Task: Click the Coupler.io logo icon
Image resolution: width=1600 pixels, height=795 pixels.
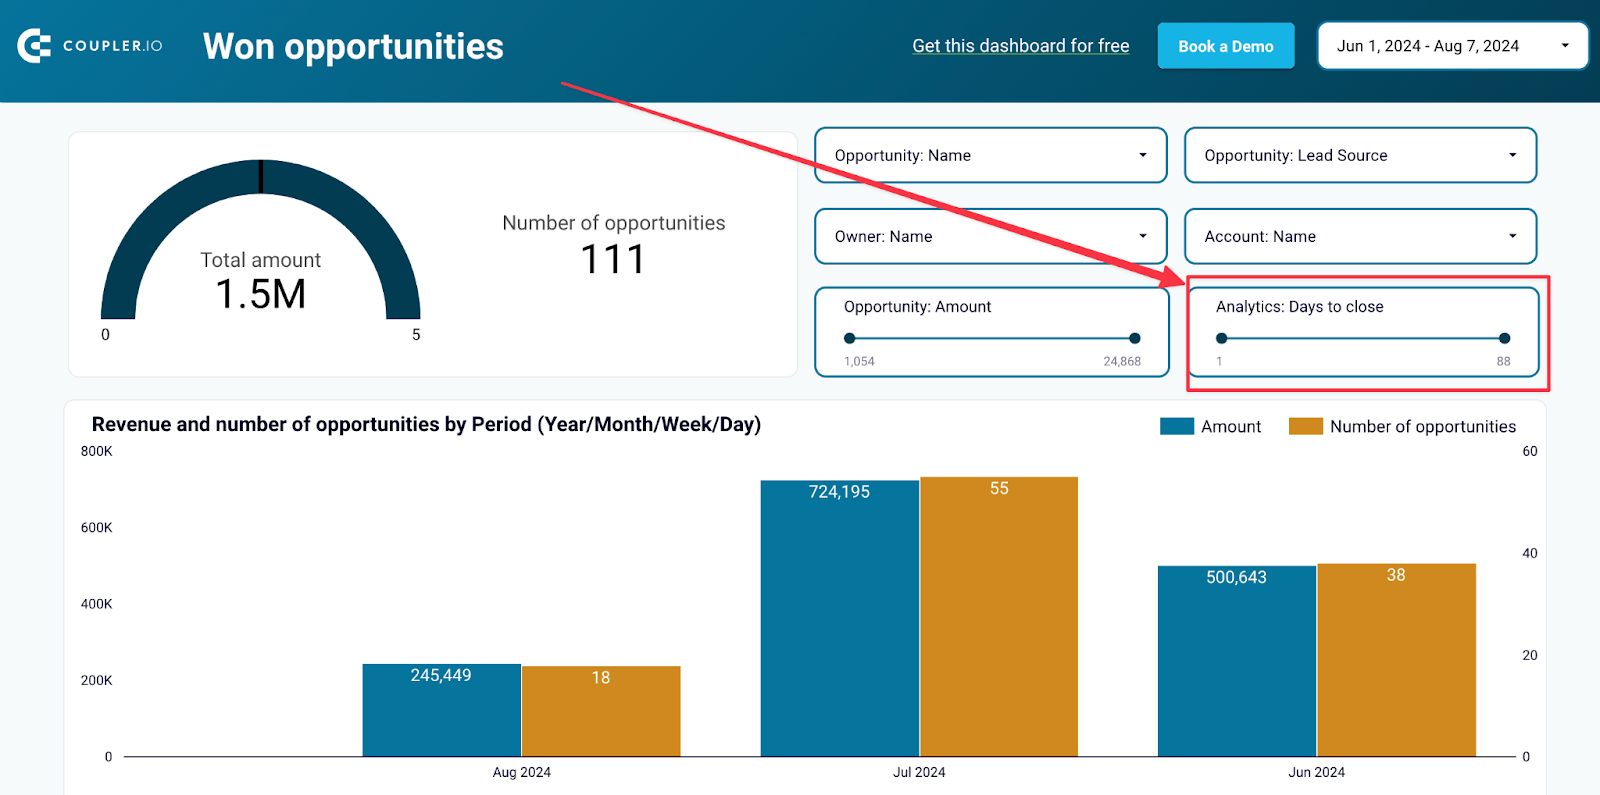Action: (x=34, y=46)
